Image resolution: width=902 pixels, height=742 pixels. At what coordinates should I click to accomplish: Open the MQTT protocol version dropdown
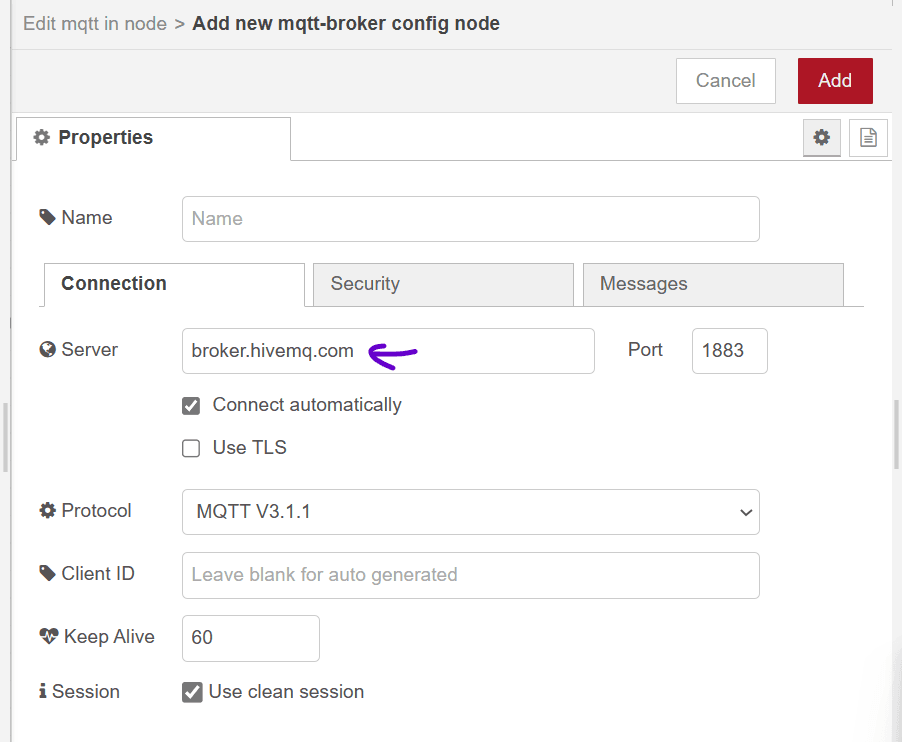coord(745,511)
